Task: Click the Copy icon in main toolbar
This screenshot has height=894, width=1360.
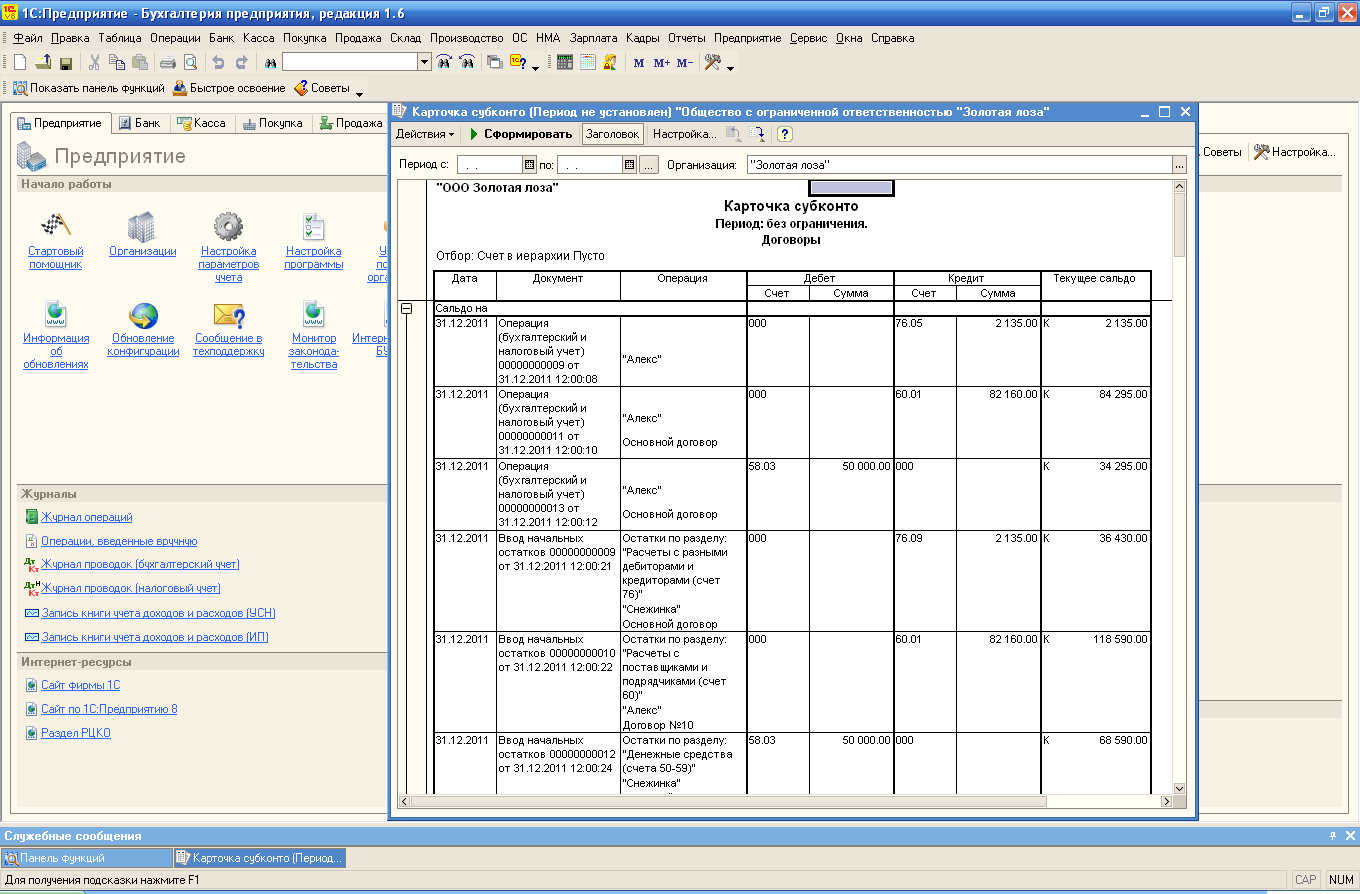Action: point(117,62)
